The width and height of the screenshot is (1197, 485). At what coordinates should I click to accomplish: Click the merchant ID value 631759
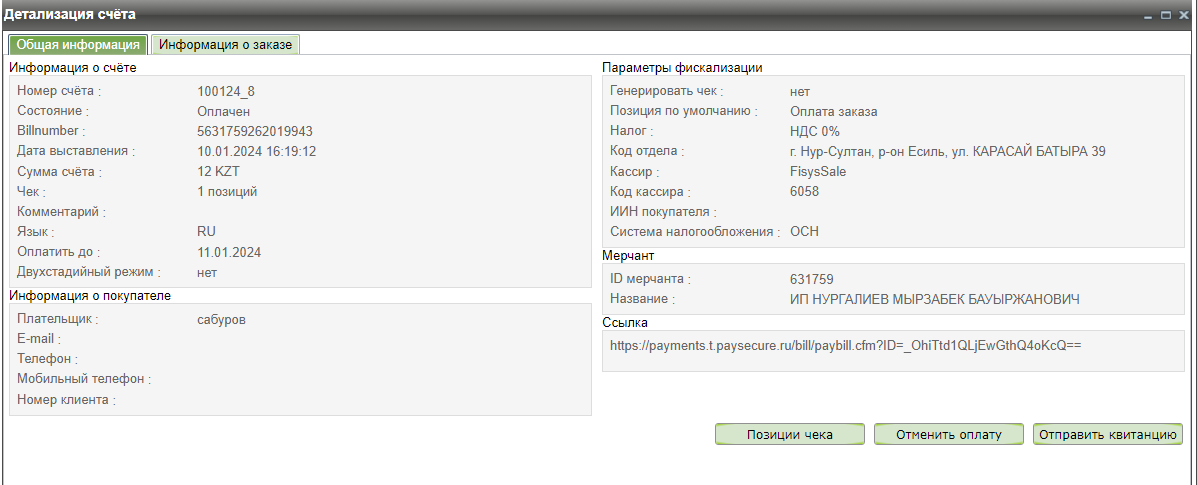(811, 279)
